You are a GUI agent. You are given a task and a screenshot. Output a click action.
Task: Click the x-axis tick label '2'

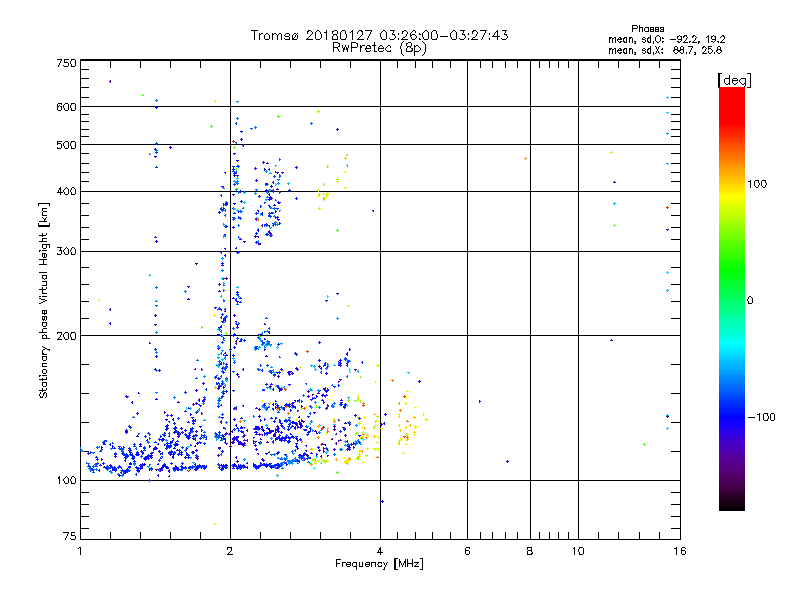[x=230, y=551]
